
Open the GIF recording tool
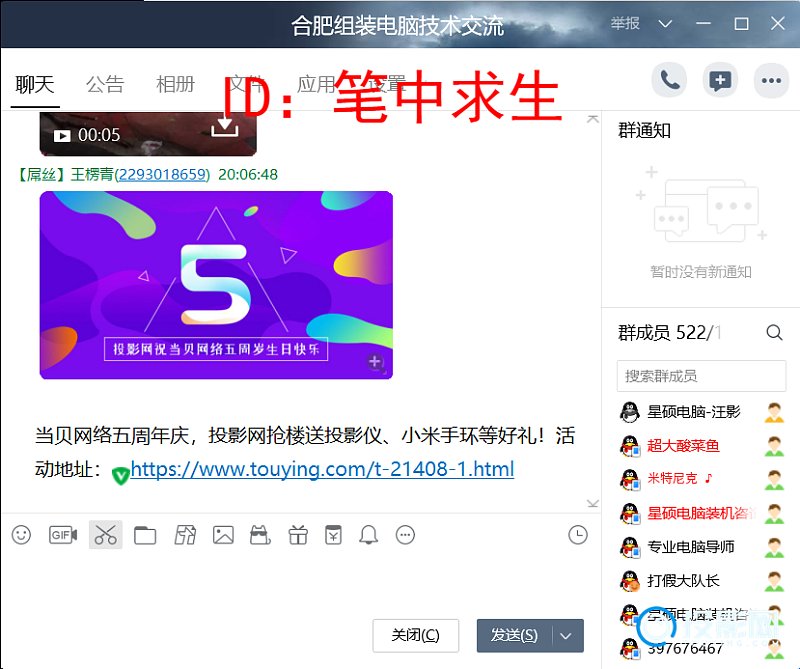pyautogui.click(x=63, y=535)
